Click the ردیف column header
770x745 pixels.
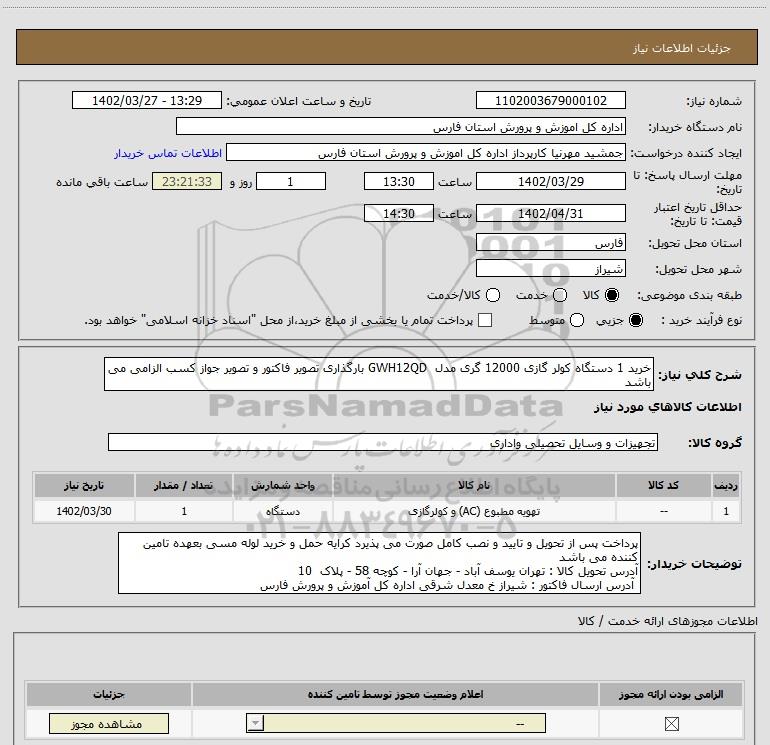click(726, 485)
